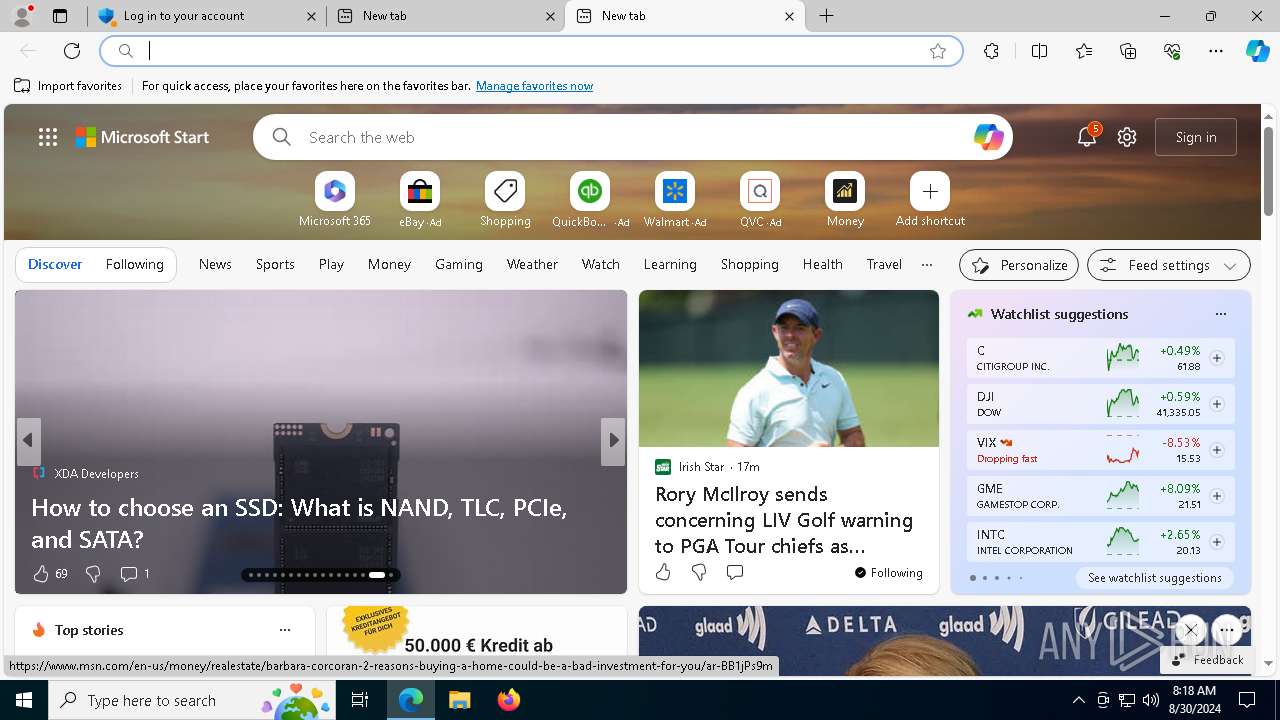Show more feed categories
The image size is (1280, 720).
(x=927, y=265)
